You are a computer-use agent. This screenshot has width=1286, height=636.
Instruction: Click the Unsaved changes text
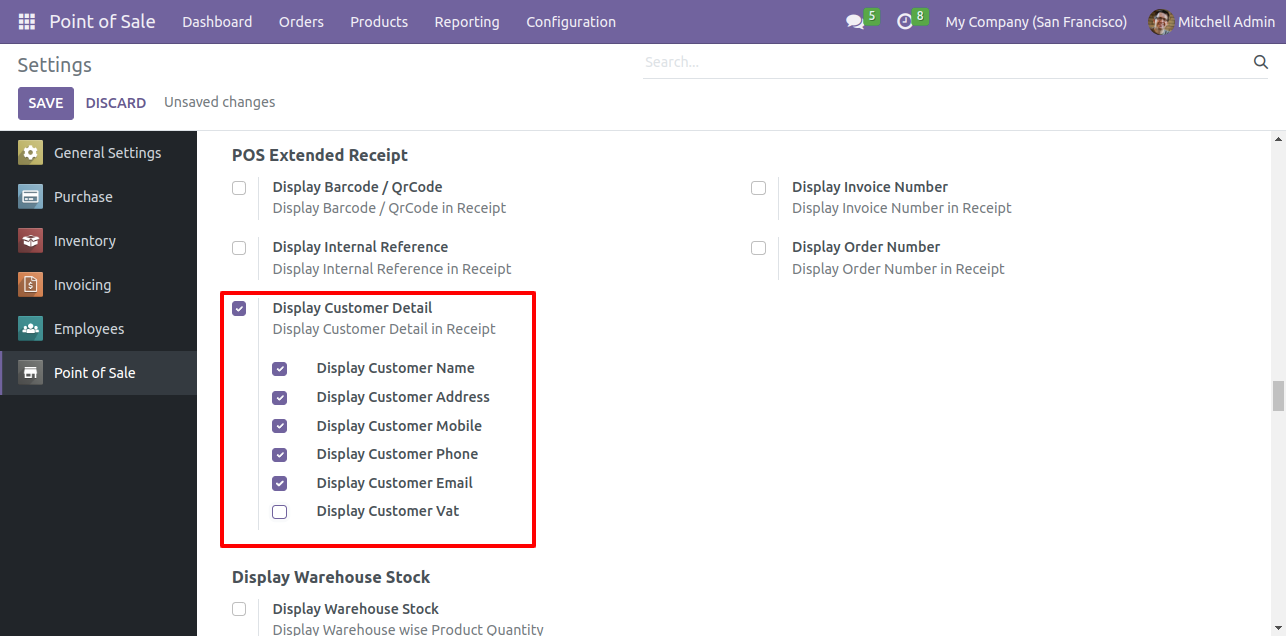(220, 102)
